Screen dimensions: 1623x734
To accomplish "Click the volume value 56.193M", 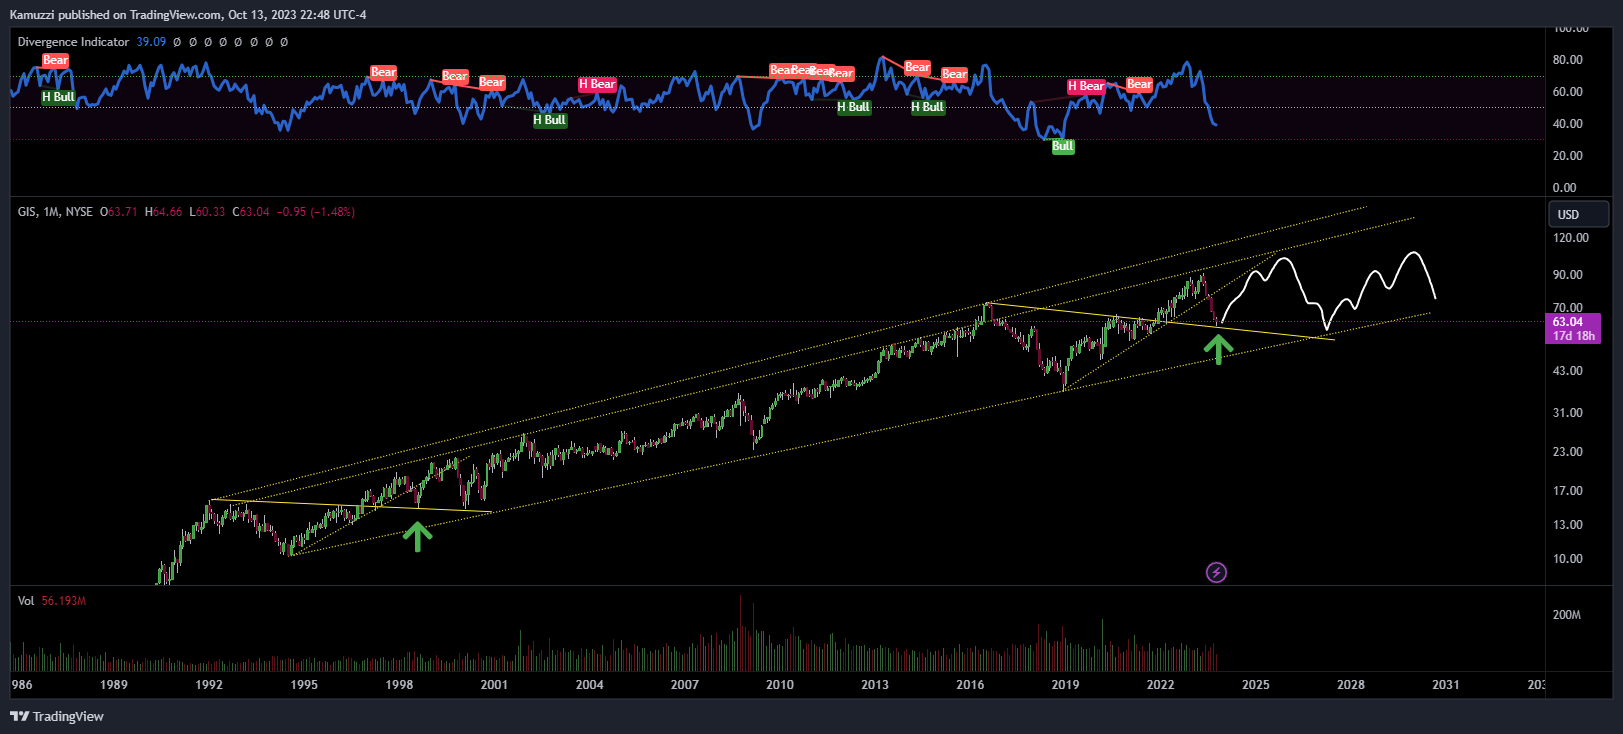I will (x=64, y=601).
